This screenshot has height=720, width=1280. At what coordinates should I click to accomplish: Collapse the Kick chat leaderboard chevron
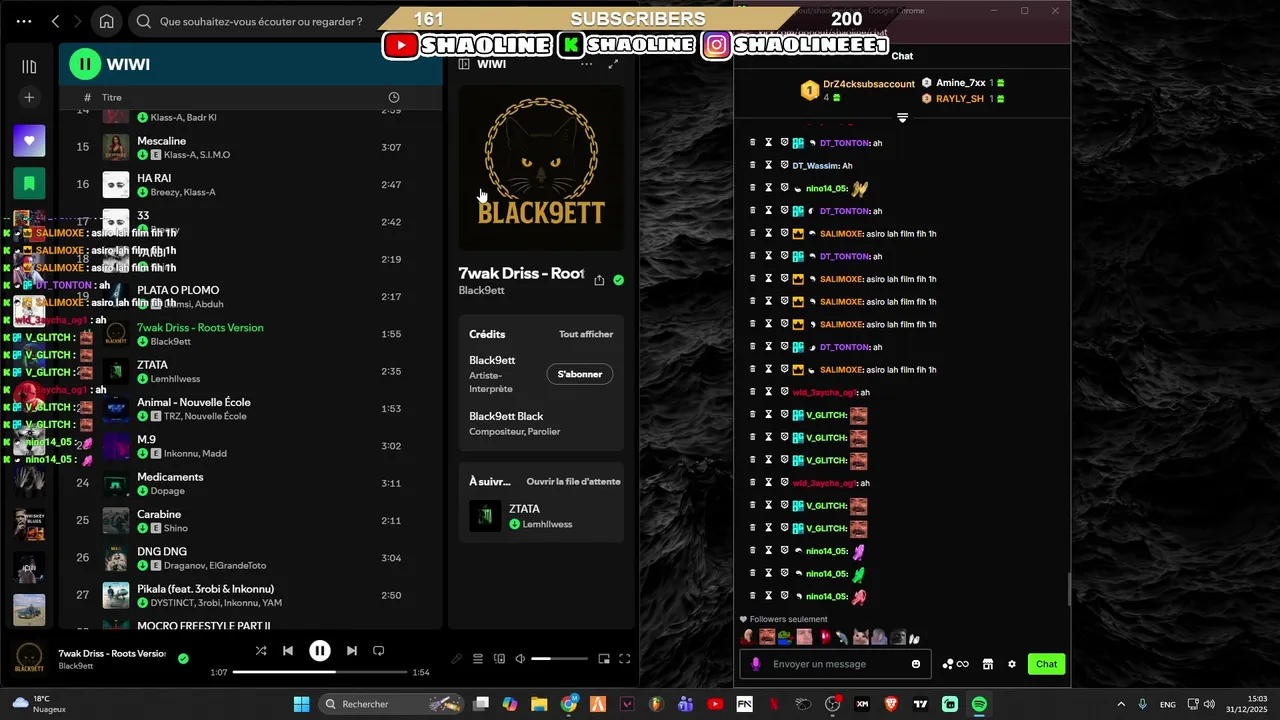[x=902, y=118]
